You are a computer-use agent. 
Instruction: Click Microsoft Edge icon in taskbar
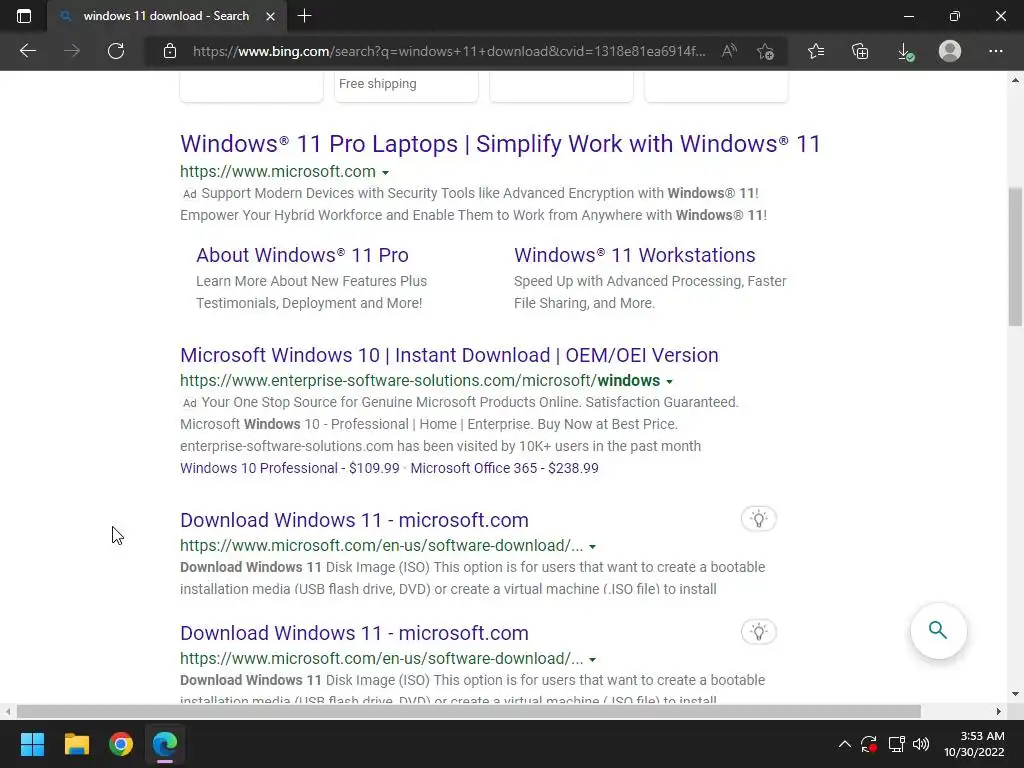[165, 744]
